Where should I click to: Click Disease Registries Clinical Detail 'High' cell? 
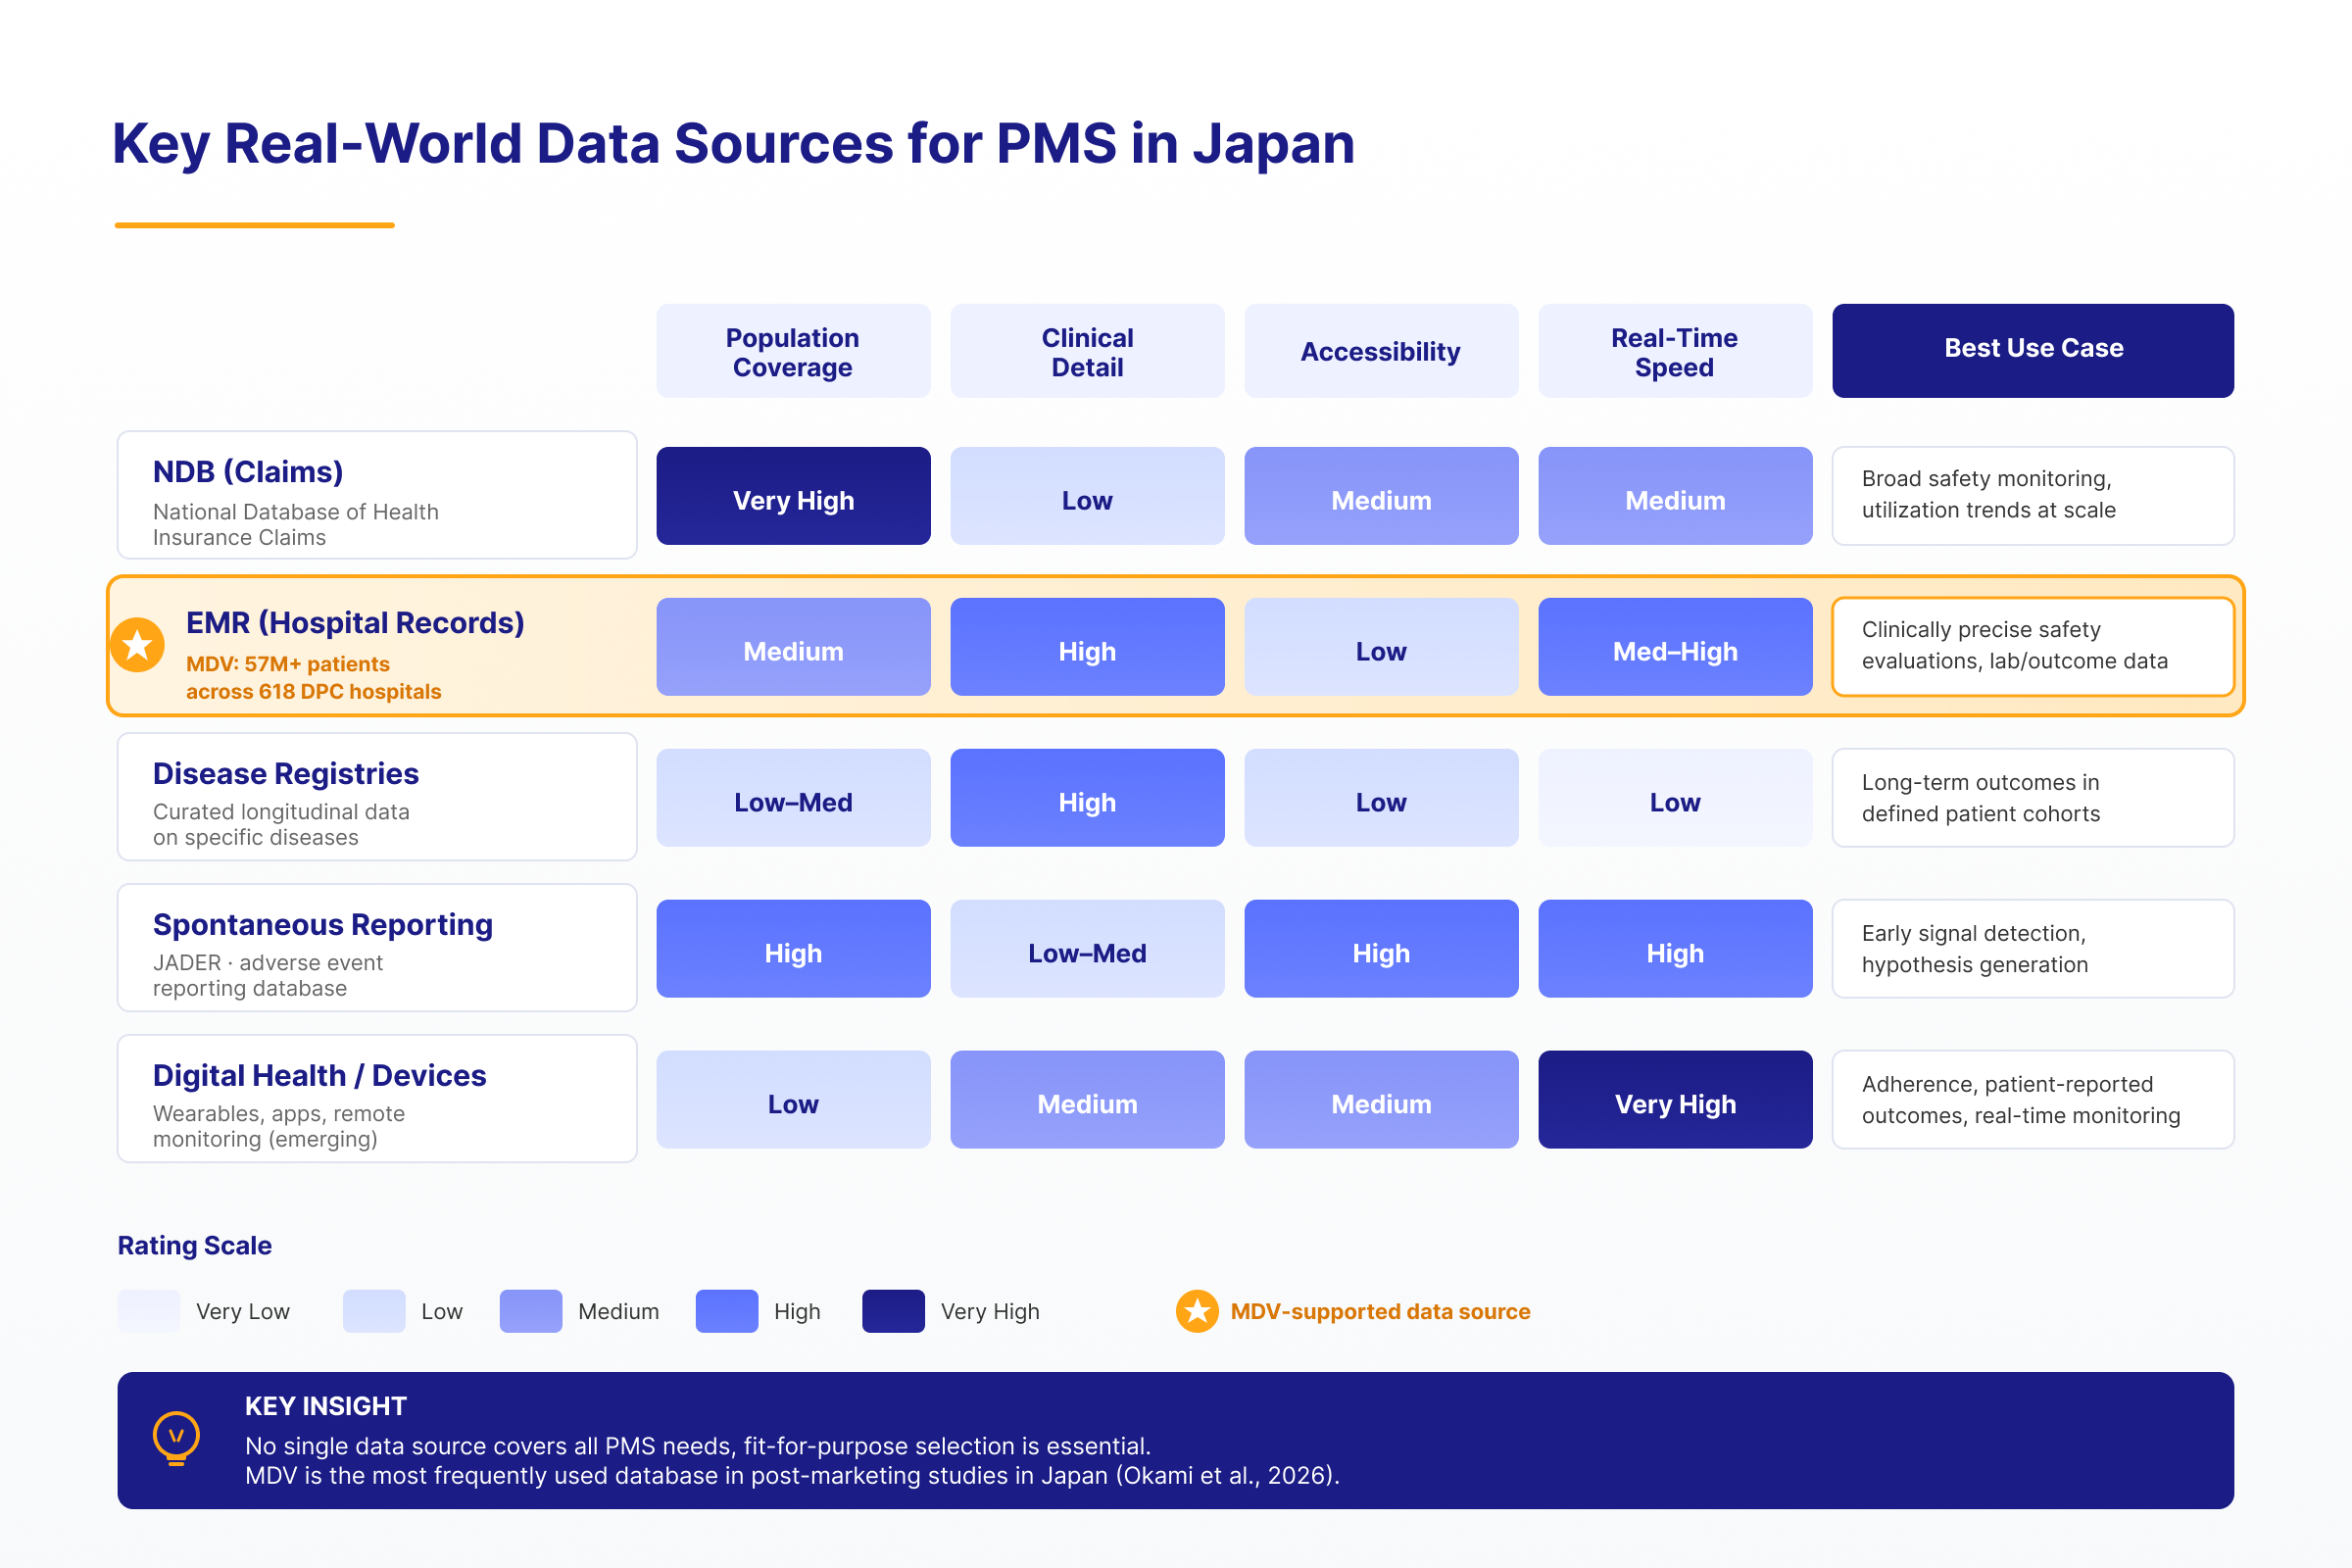pyautogui.click(x=1087, y=798)
